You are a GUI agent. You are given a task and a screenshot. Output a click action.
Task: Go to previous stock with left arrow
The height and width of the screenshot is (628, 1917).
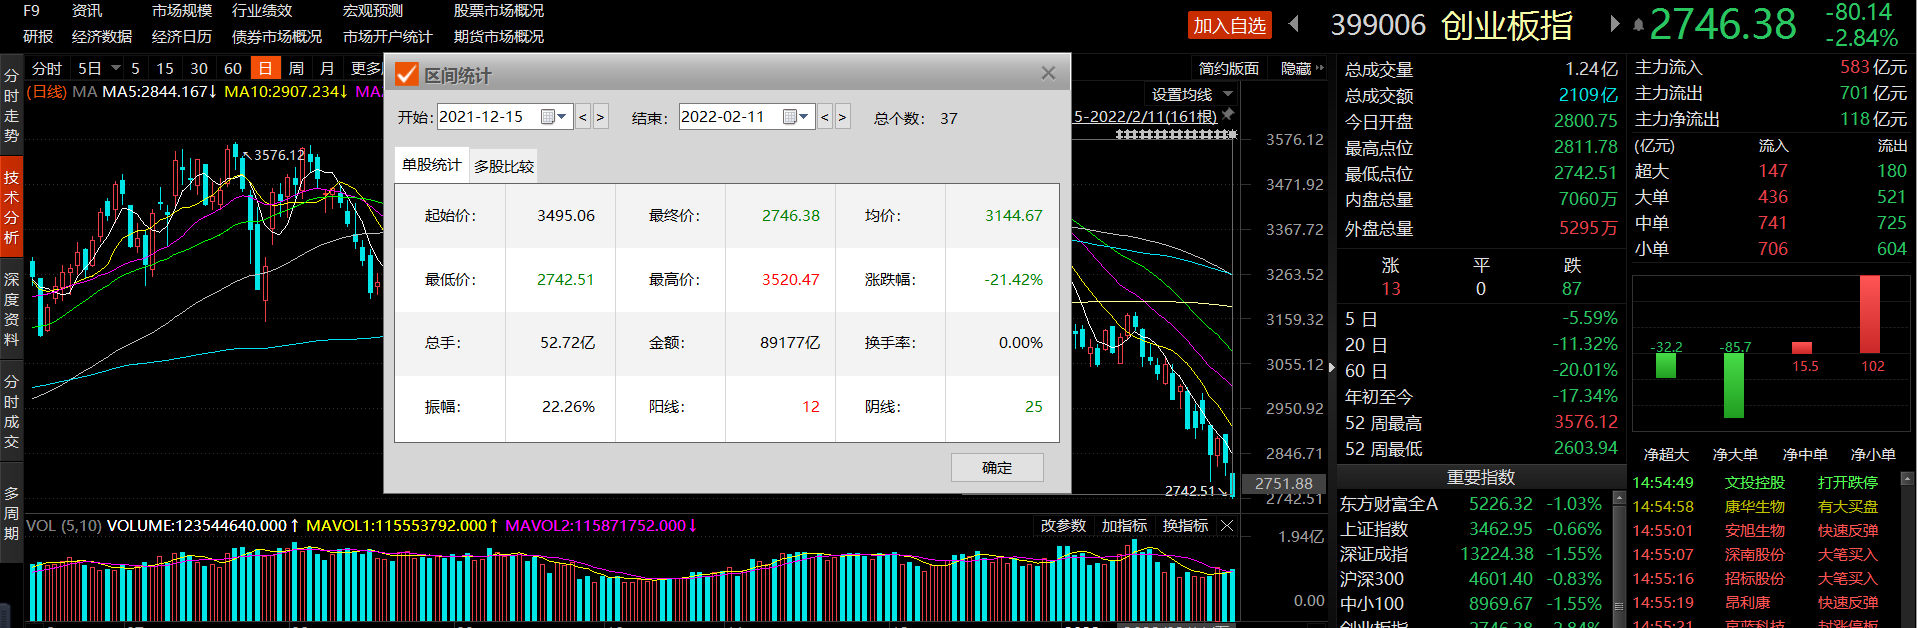point(1294,24)
